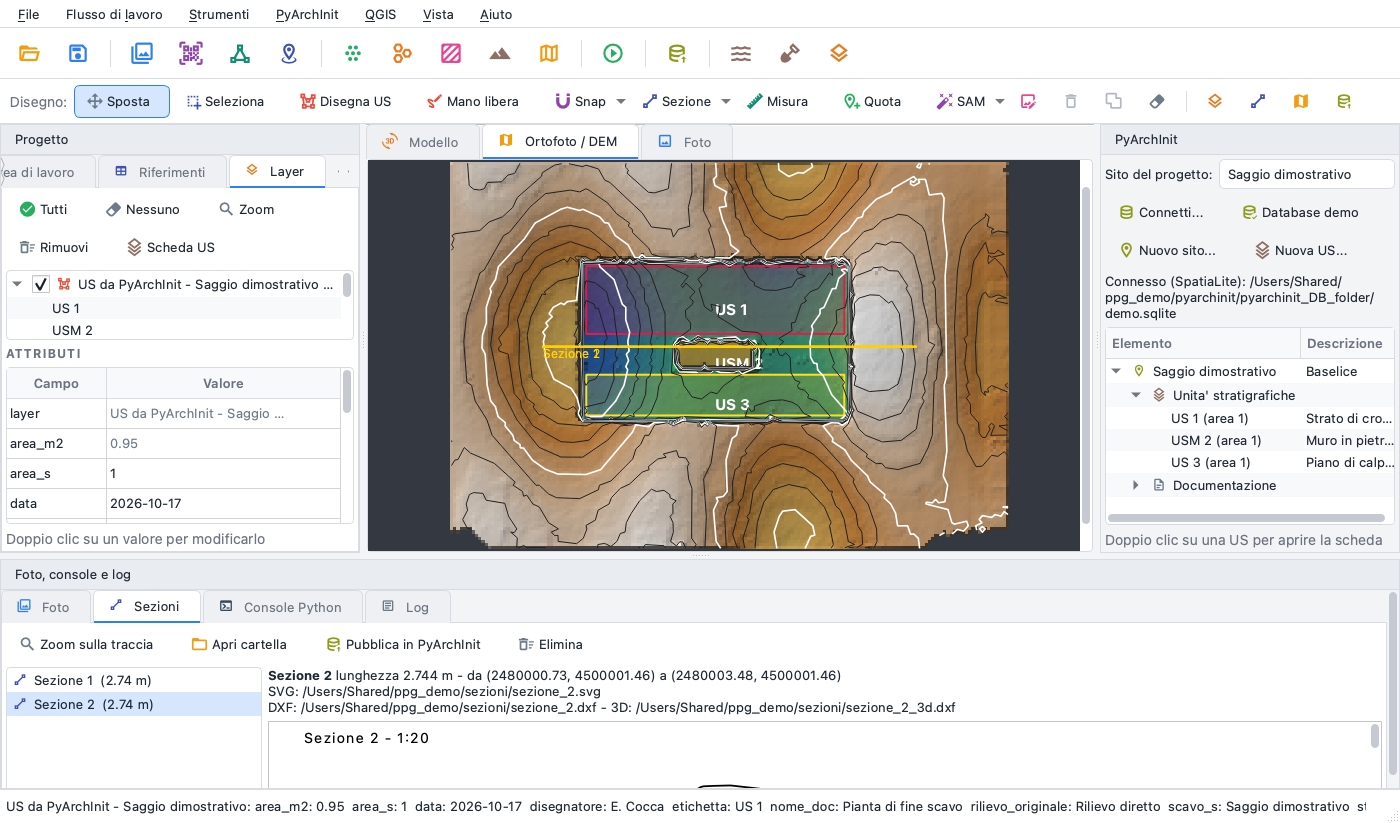
Task: Click the grey overlapping squares copy icon
Action: click(x=1114, y=101)
